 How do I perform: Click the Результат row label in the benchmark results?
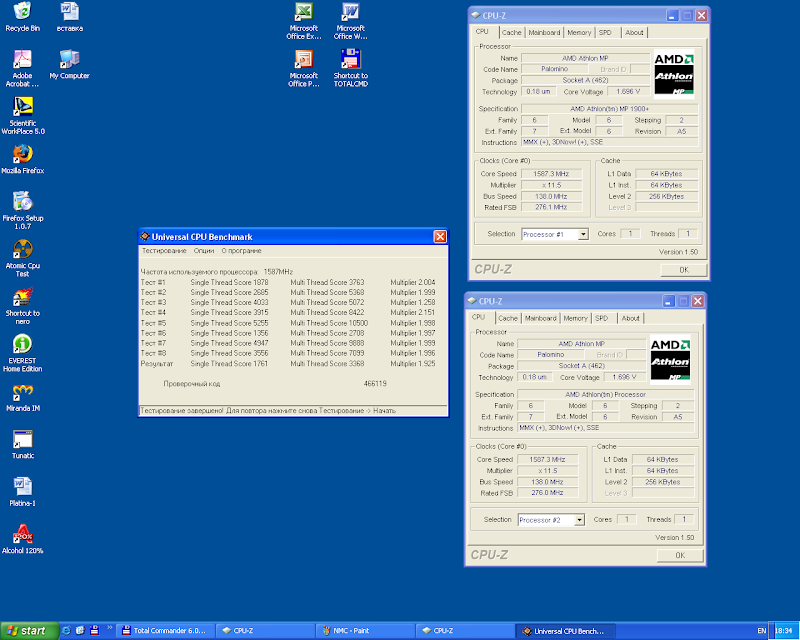point(157,364)
